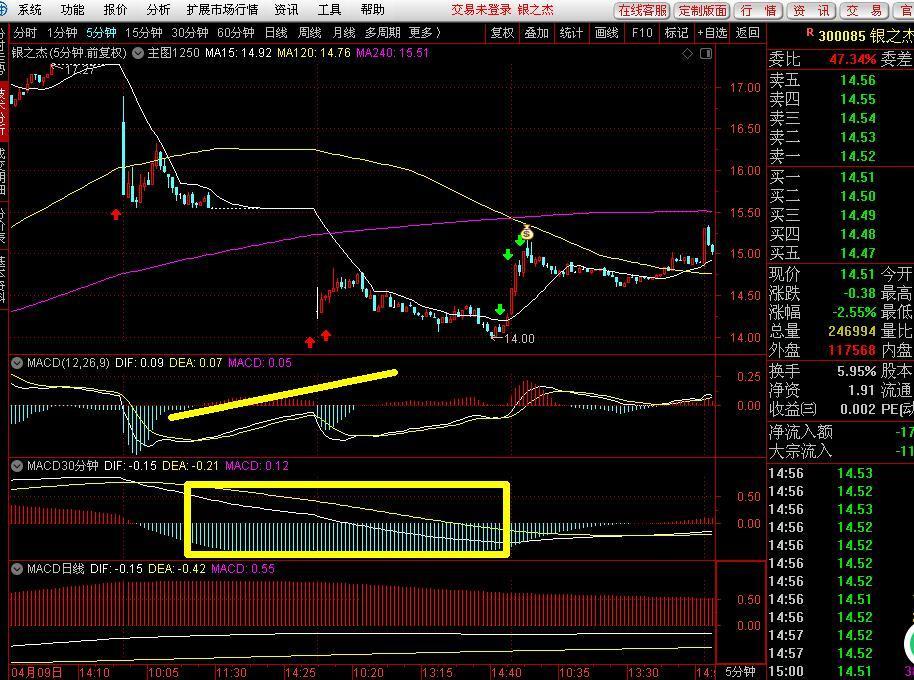Click the money bag marker on the chart

pyautogui.click(x=526, y=232)
